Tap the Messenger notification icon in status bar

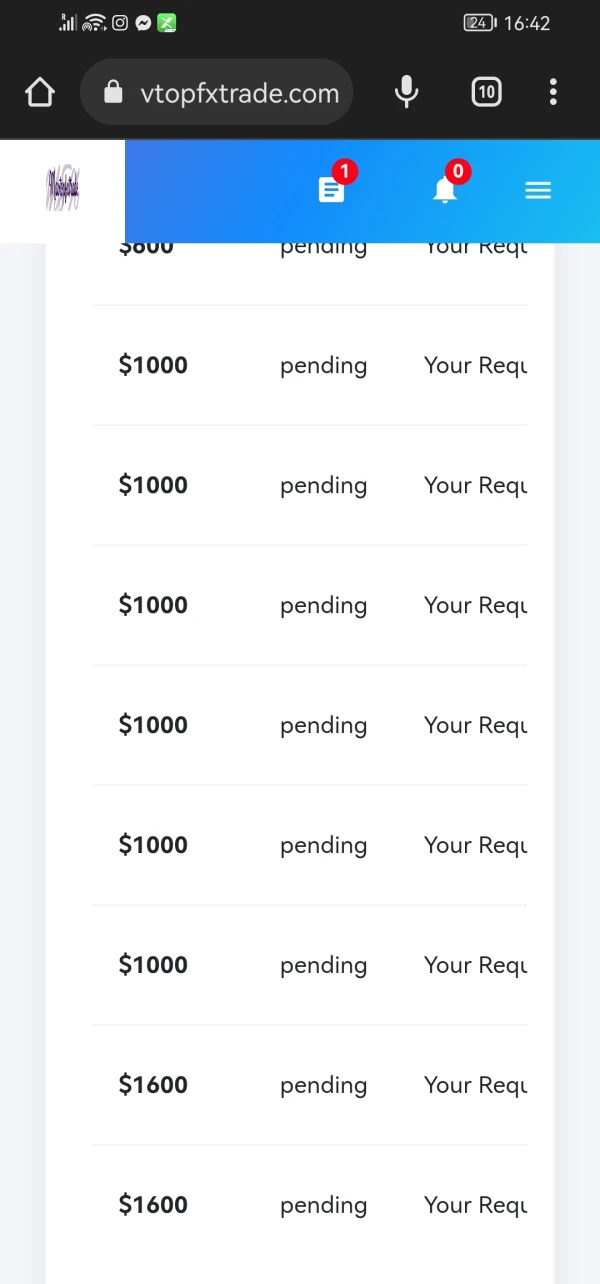coord(143,23)
